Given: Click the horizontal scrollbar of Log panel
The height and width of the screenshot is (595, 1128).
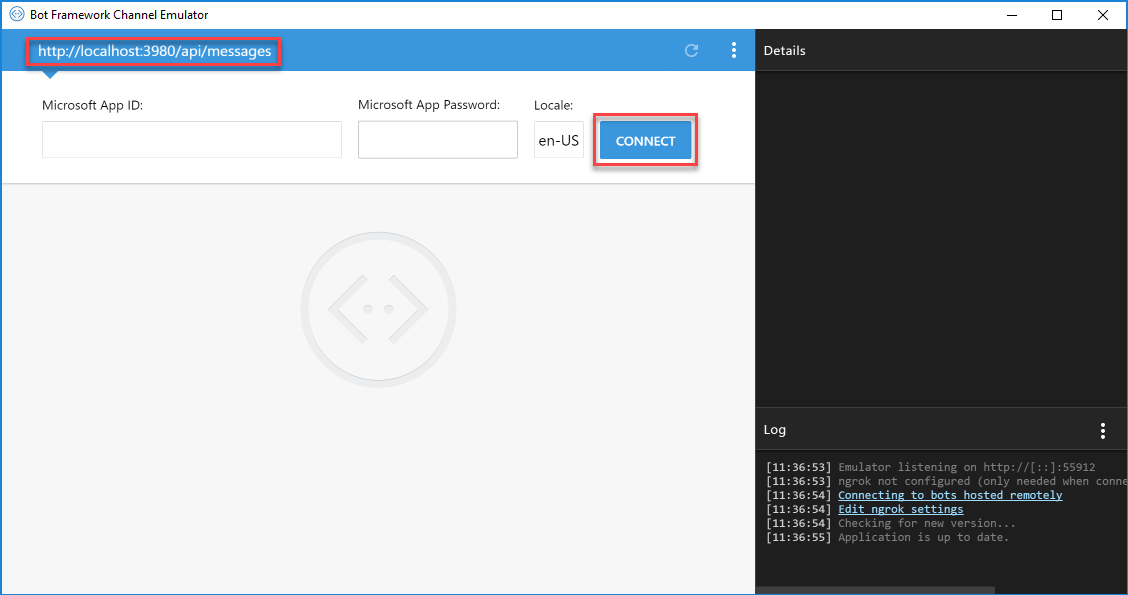Looking at the screenshot, I should click(875, 591).
